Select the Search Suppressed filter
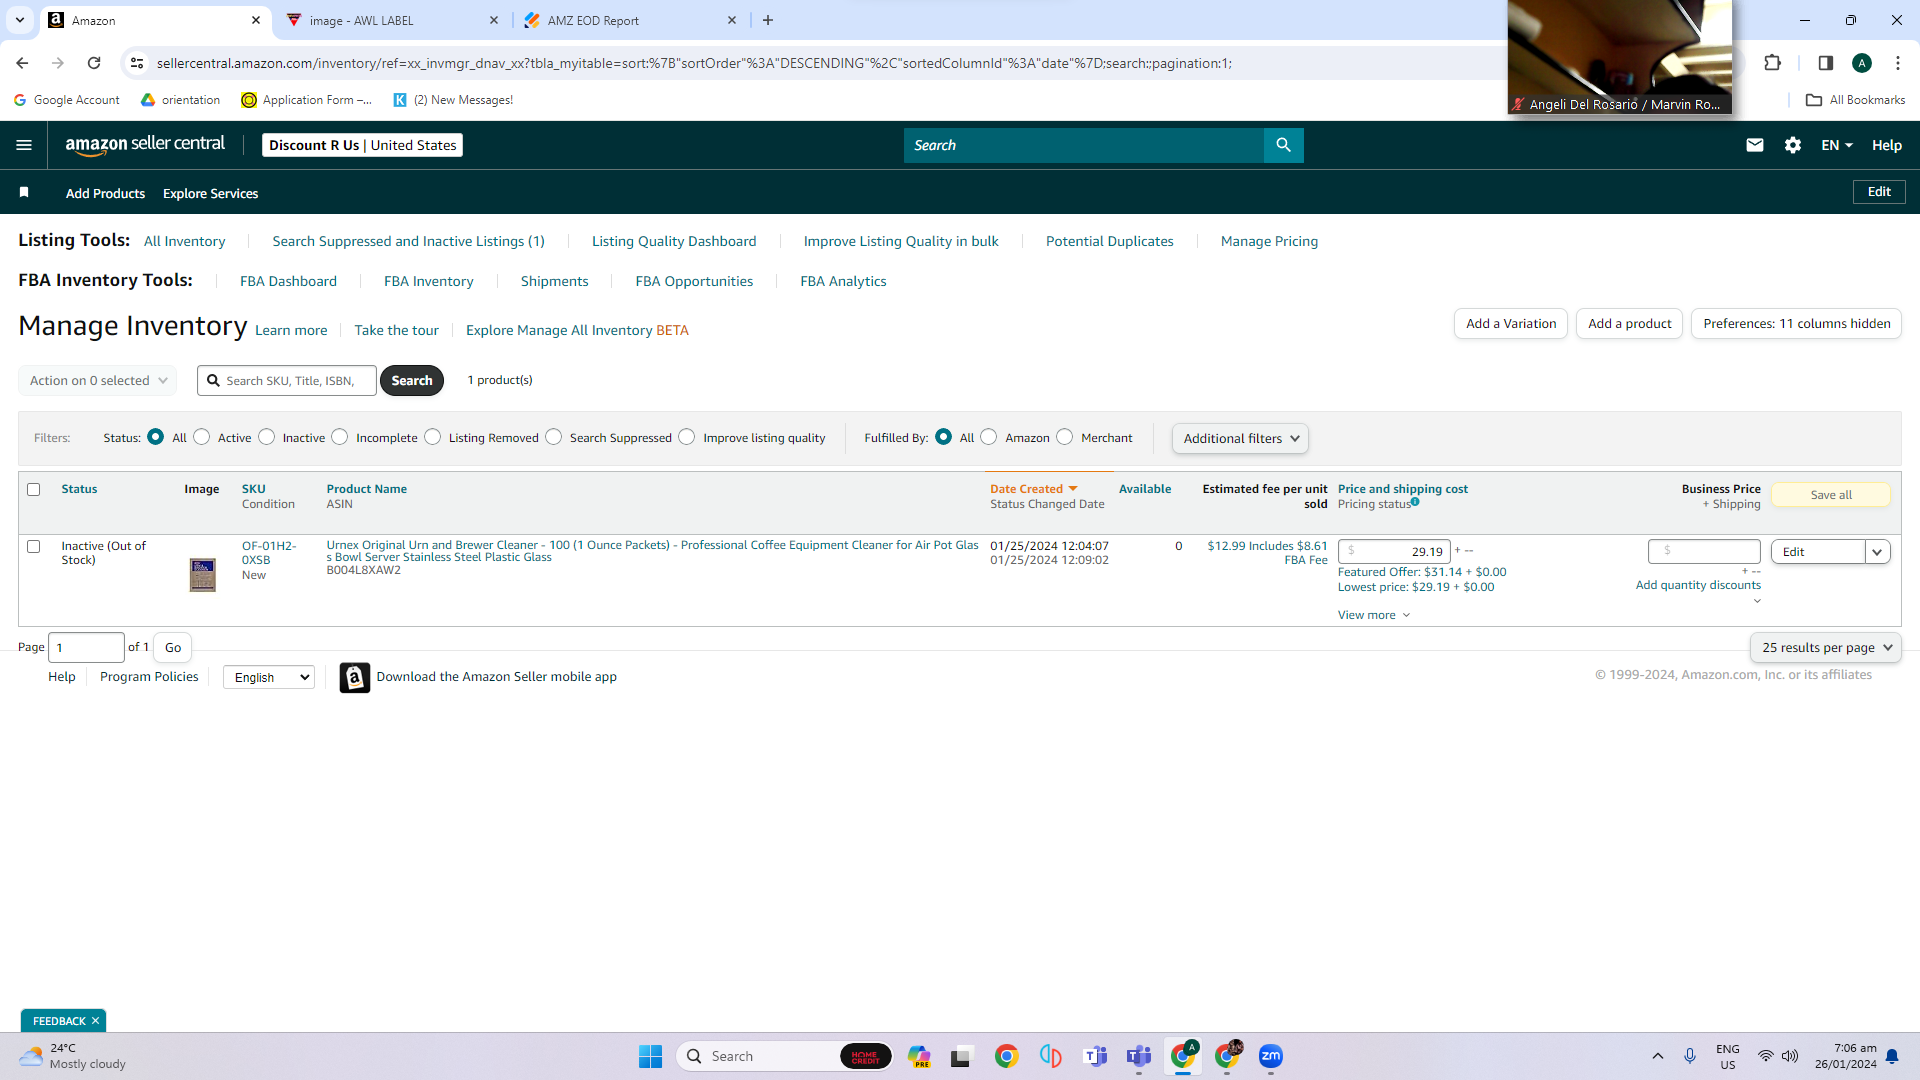Screen dimensions: 1920x1080 click(x=554, y=437)
